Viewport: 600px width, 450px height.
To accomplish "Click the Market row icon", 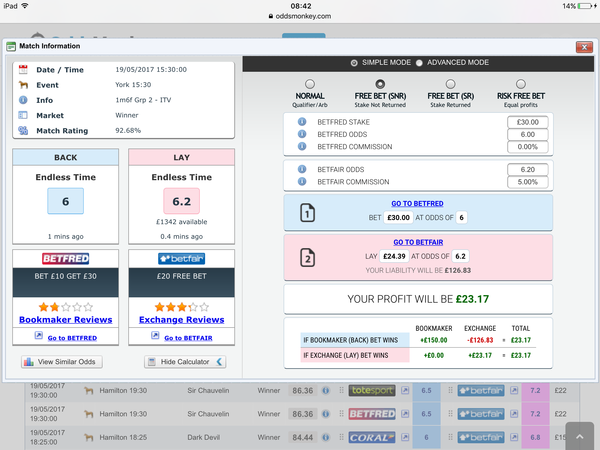I will (23, 115).
